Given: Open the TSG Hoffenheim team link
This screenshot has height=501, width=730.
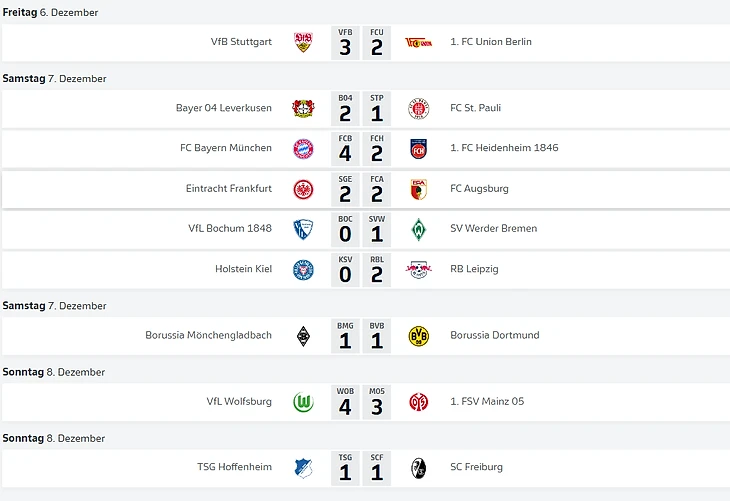Looking at the screenshot, I should [x=234, y=467].
